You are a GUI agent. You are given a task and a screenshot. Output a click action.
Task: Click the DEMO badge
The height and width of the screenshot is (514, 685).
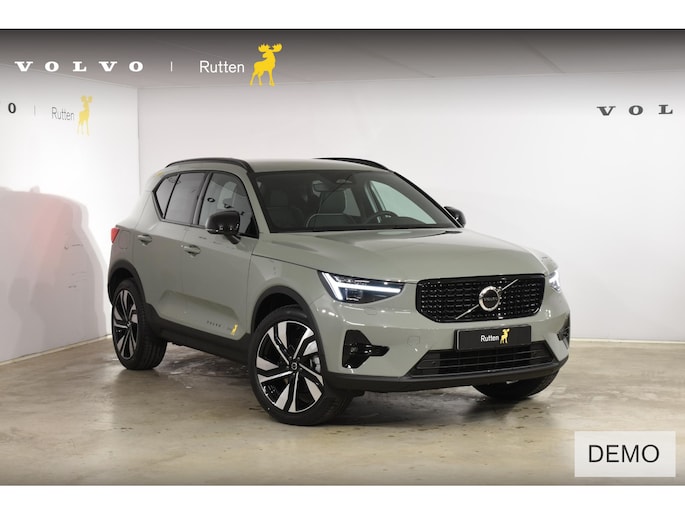coord(625,454)
